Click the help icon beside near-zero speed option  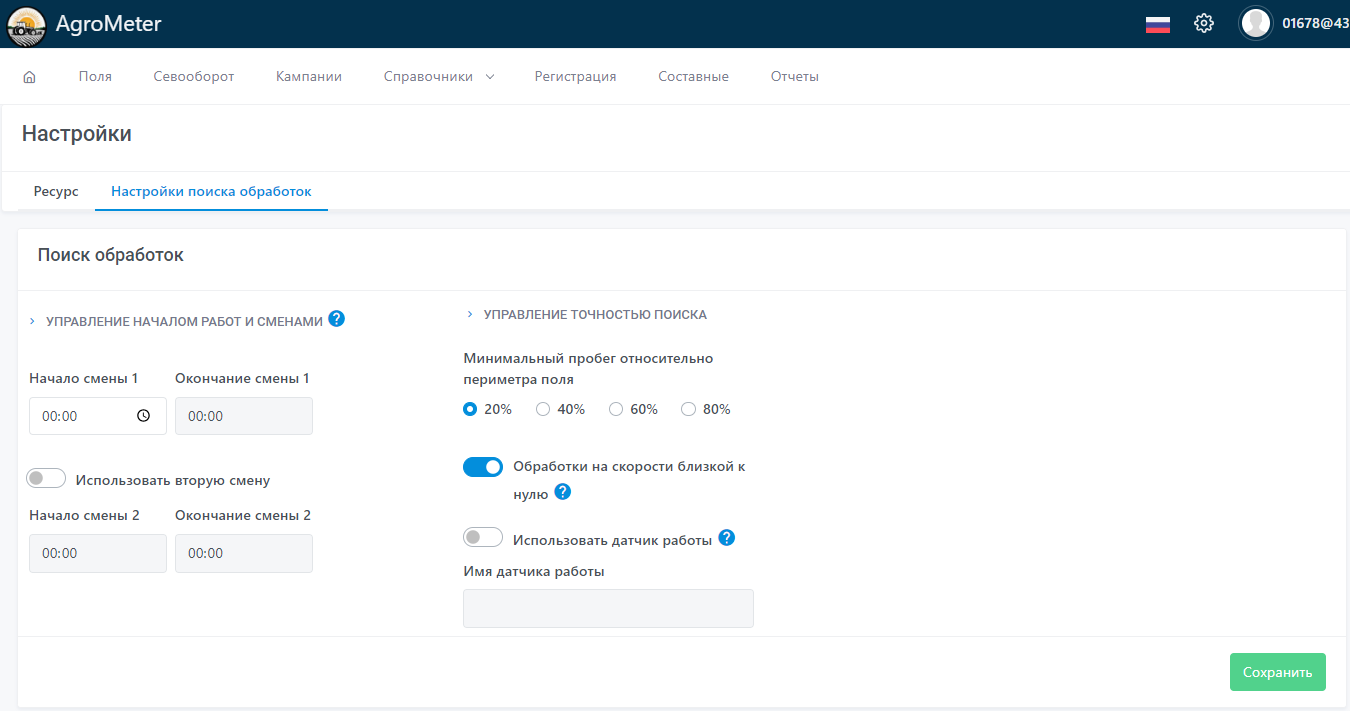pyautogui.click(x=562, y=491)
